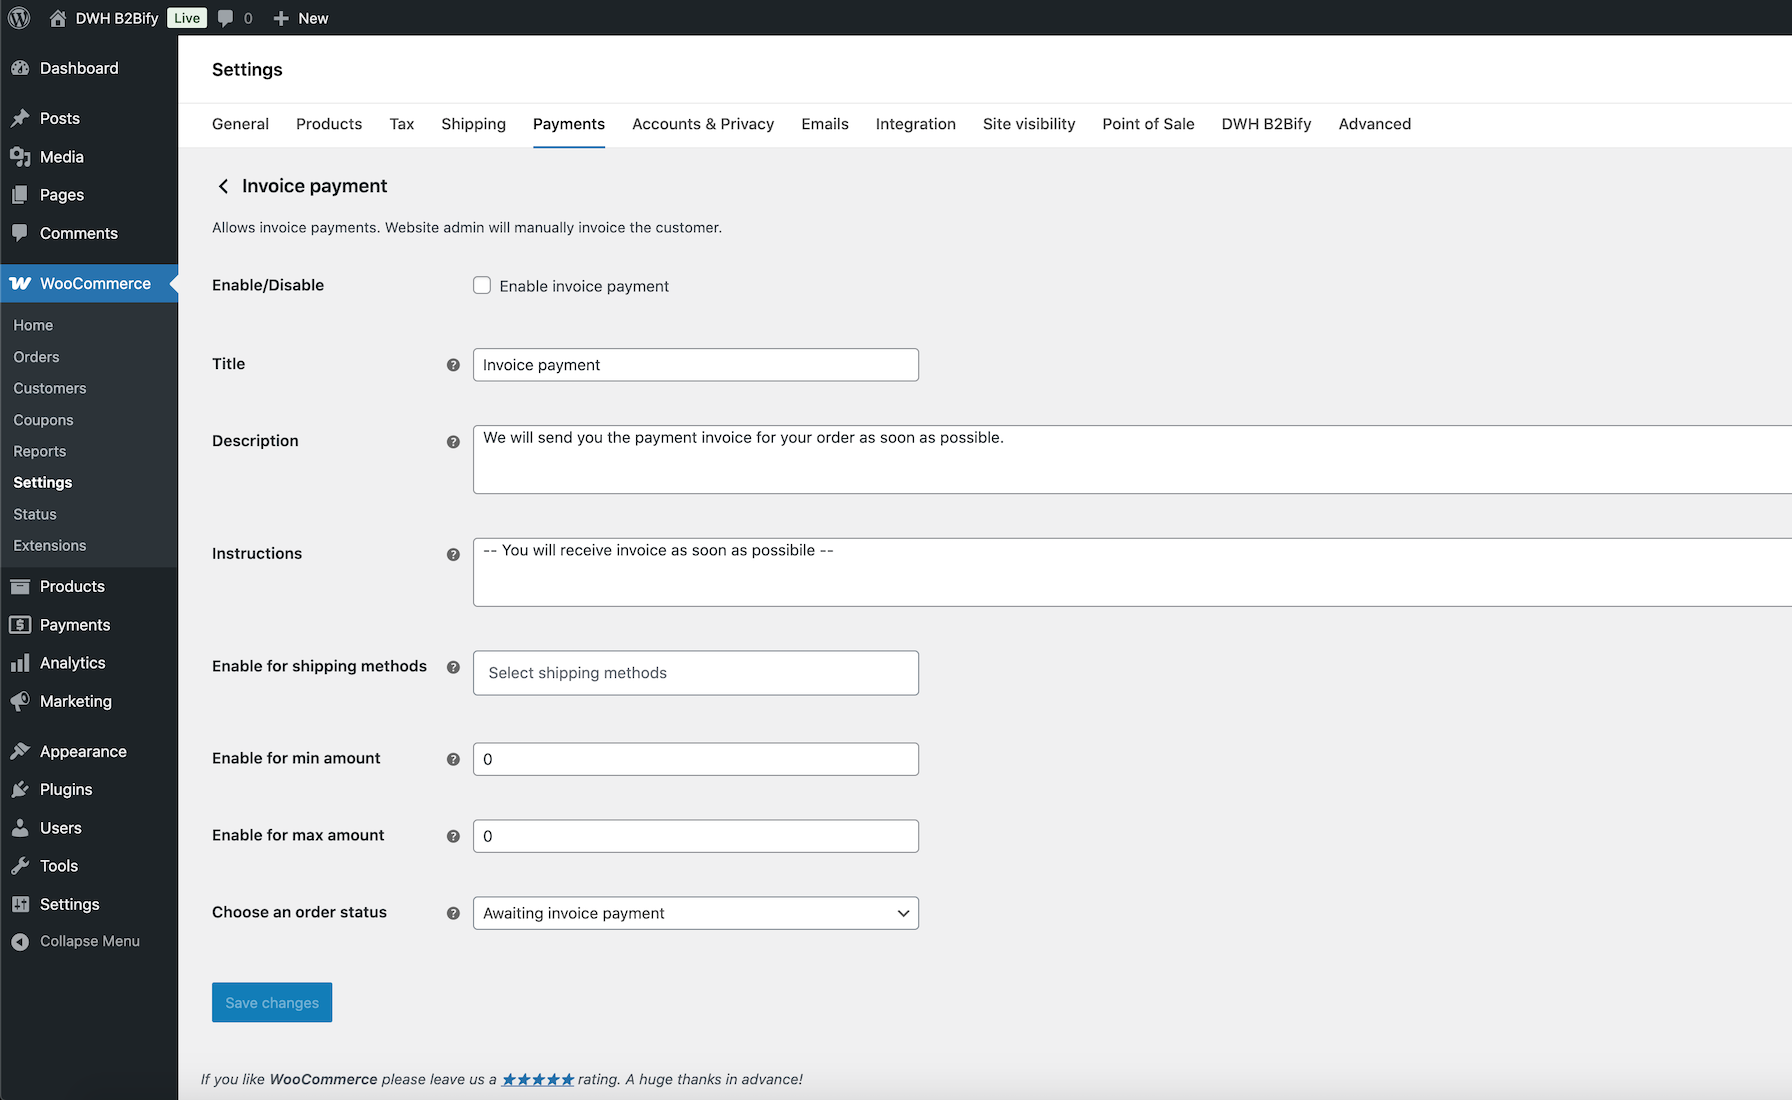The height and width of the screenshot is (1100, 1792).
Task: Click the Products archive icon in sidebar
Action: [x=20, y=586]
